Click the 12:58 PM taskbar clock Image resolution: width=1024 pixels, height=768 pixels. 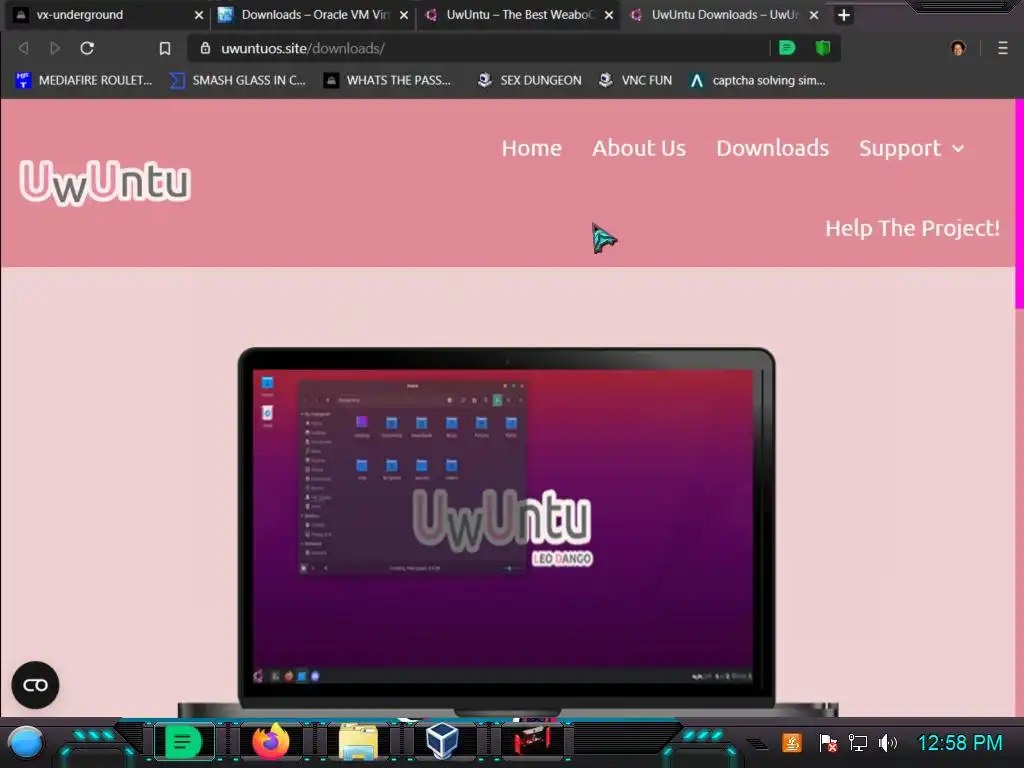click(960, 743)
